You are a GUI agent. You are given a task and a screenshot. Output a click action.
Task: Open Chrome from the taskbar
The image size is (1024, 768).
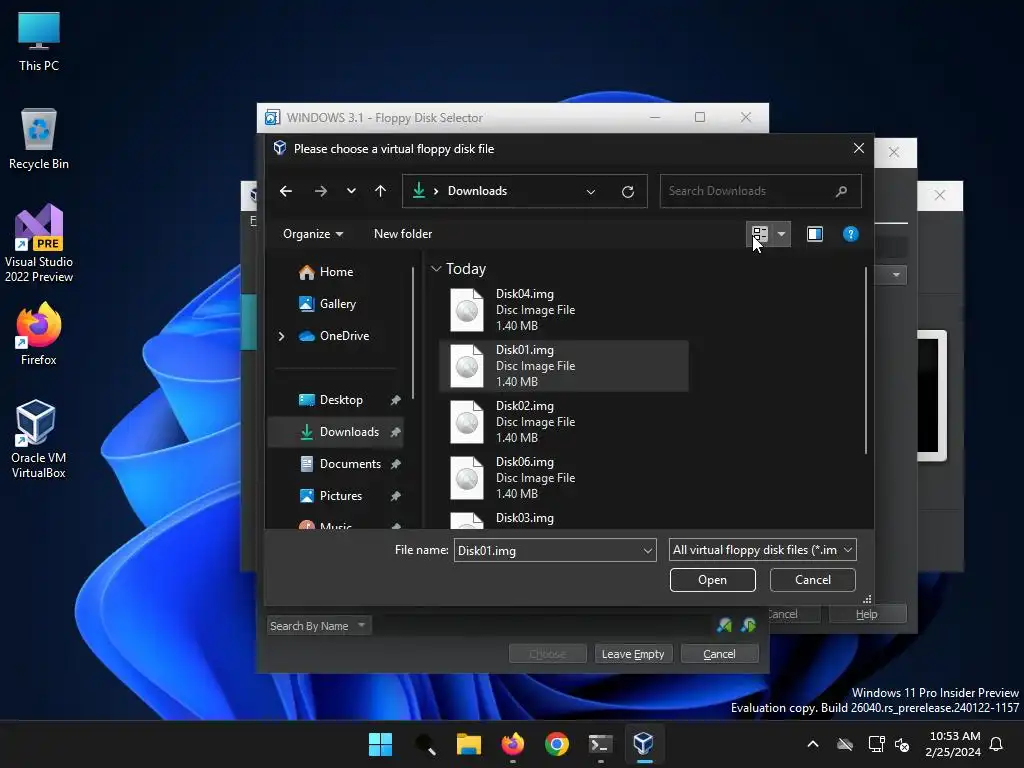556,744
